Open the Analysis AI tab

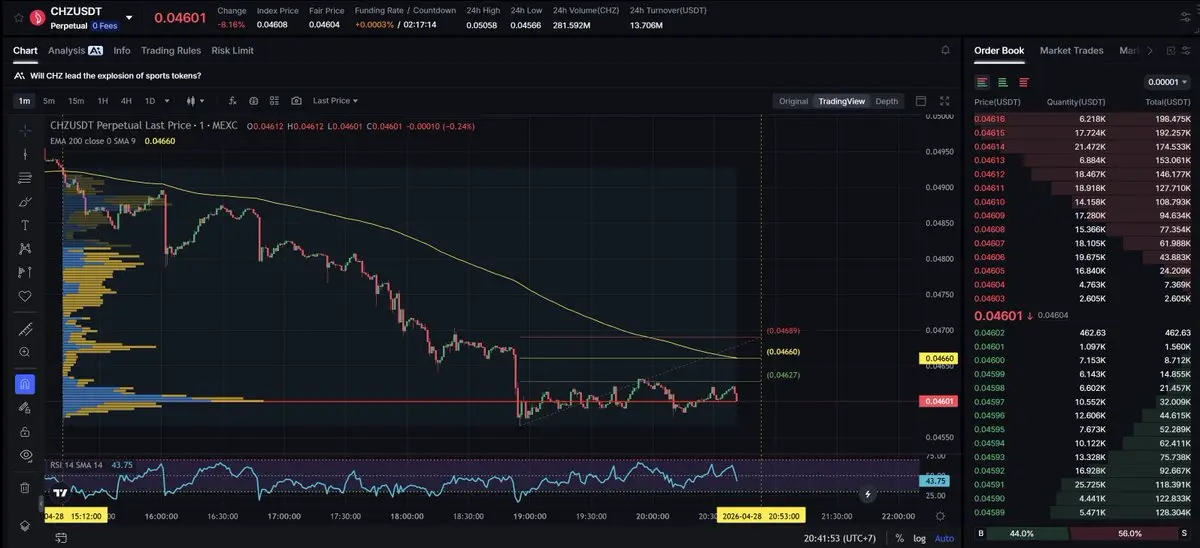[75, 50]
